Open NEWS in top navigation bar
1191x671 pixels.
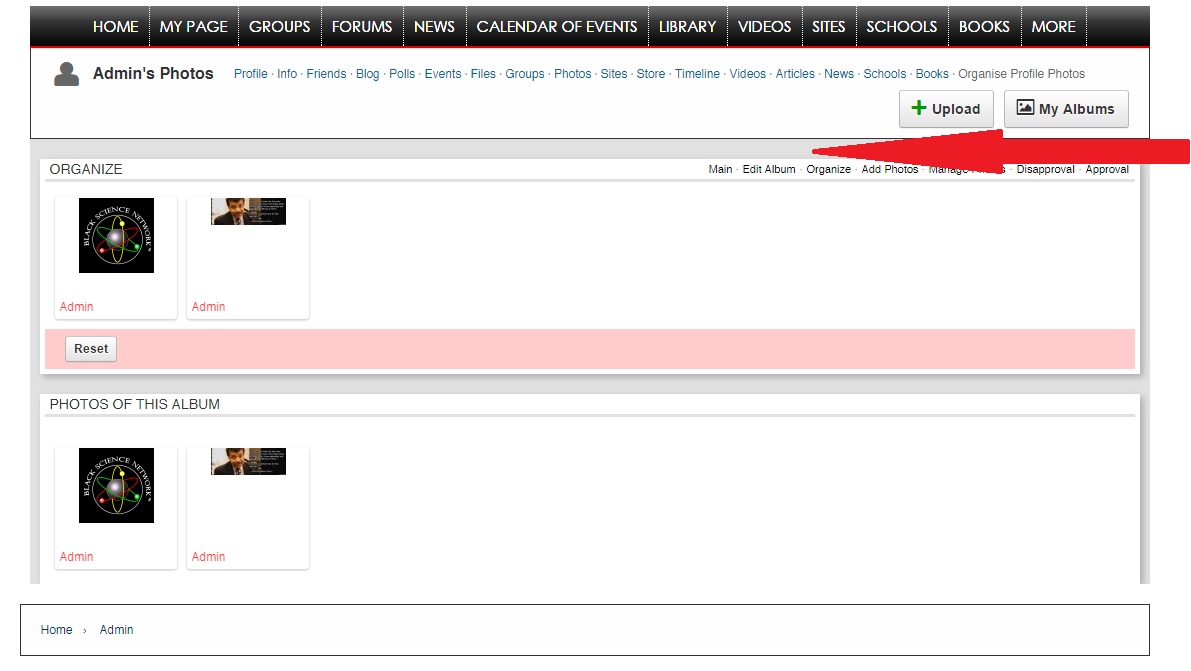[x=434, y=27]
